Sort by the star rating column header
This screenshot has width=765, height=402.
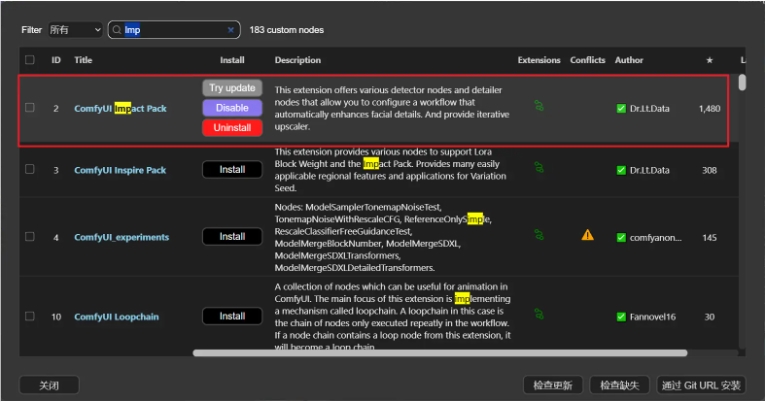tap(709, 60)
